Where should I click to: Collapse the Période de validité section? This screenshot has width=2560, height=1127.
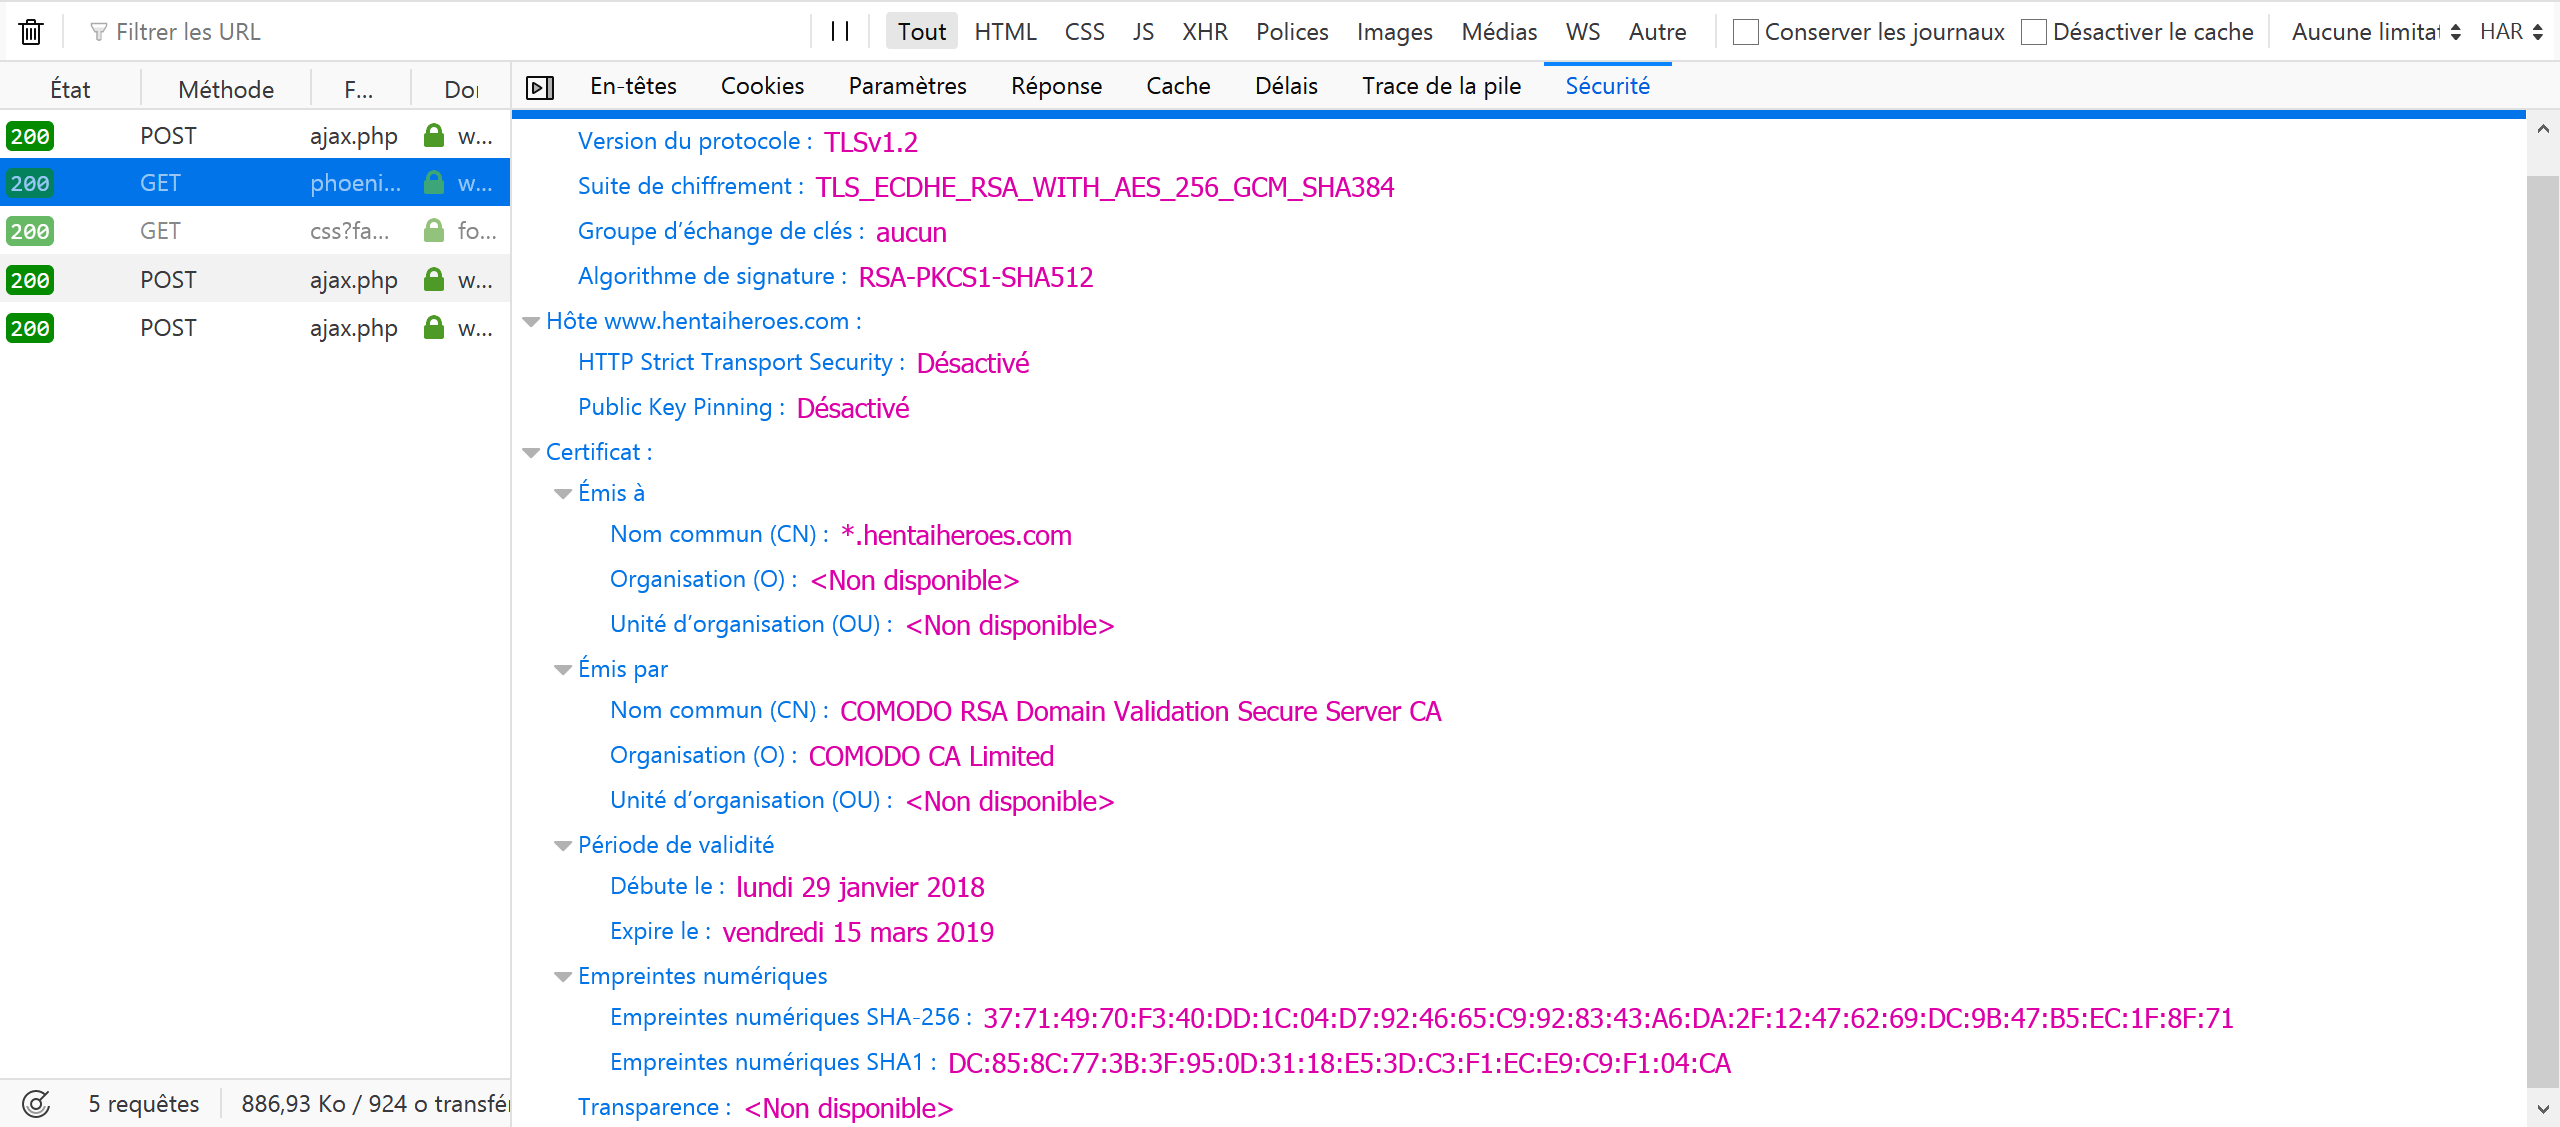[x=564, y=846]
